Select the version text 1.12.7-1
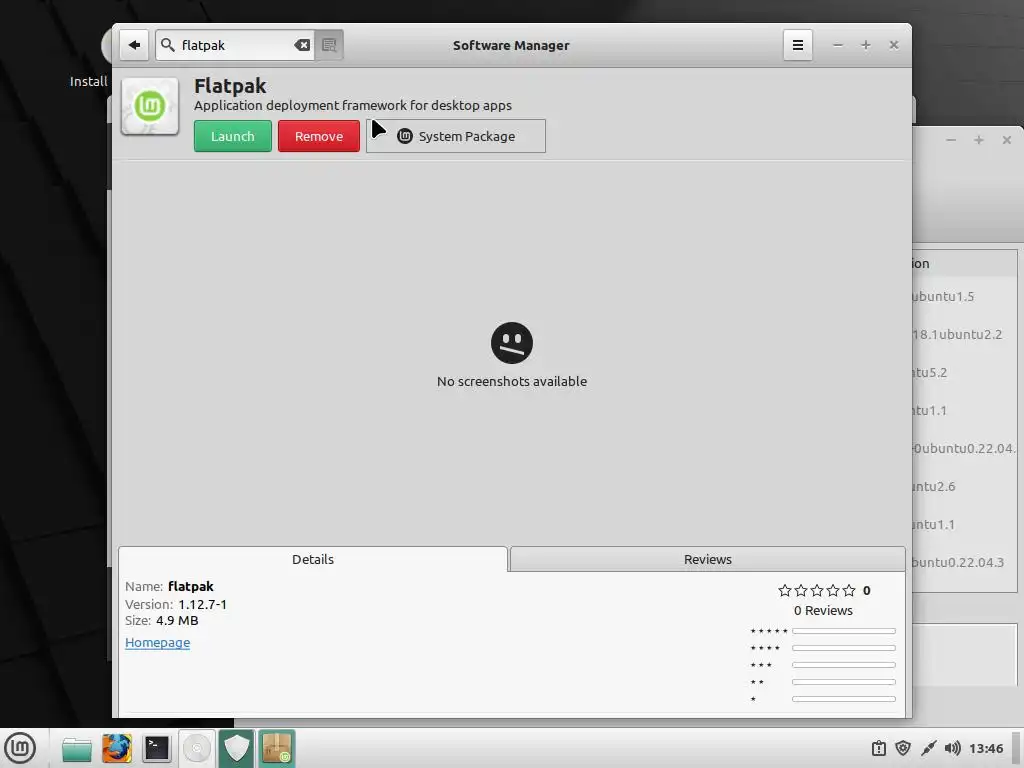Image resolution: width=1024 pixels, height=768 pixels. [202, 604]
